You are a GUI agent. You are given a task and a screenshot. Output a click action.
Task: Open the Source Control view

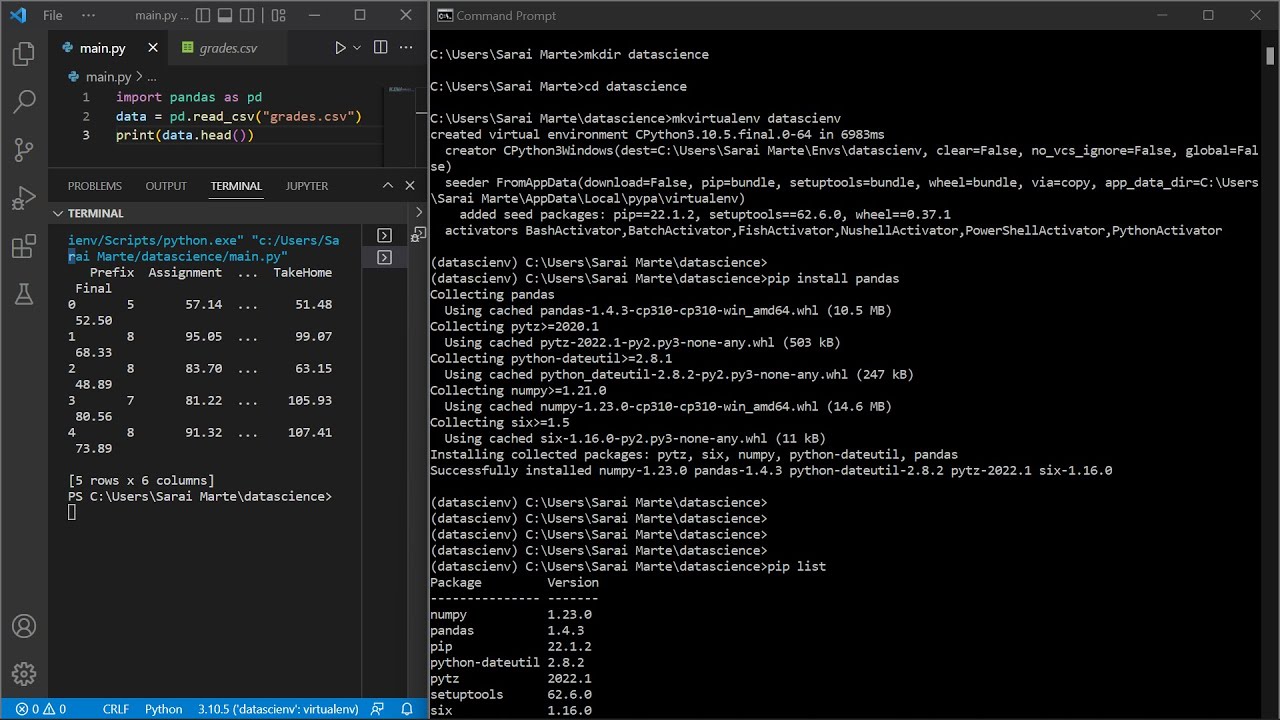click(x=24, y=150)
